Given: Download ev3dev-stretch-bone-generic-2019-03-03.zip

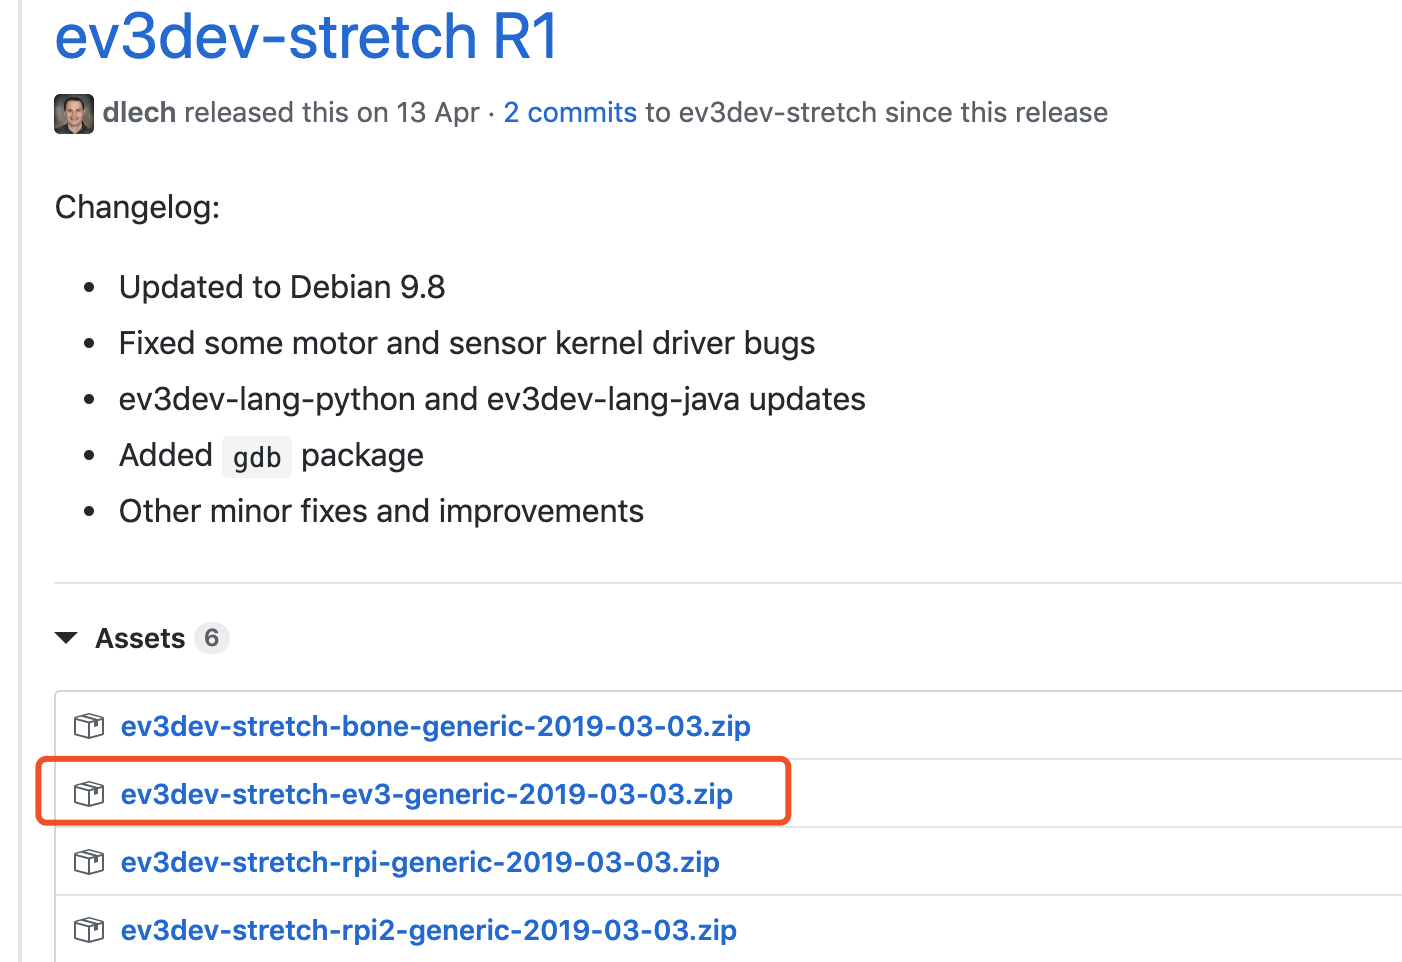Looking at the screenshot, I should [x=435, y=726].
